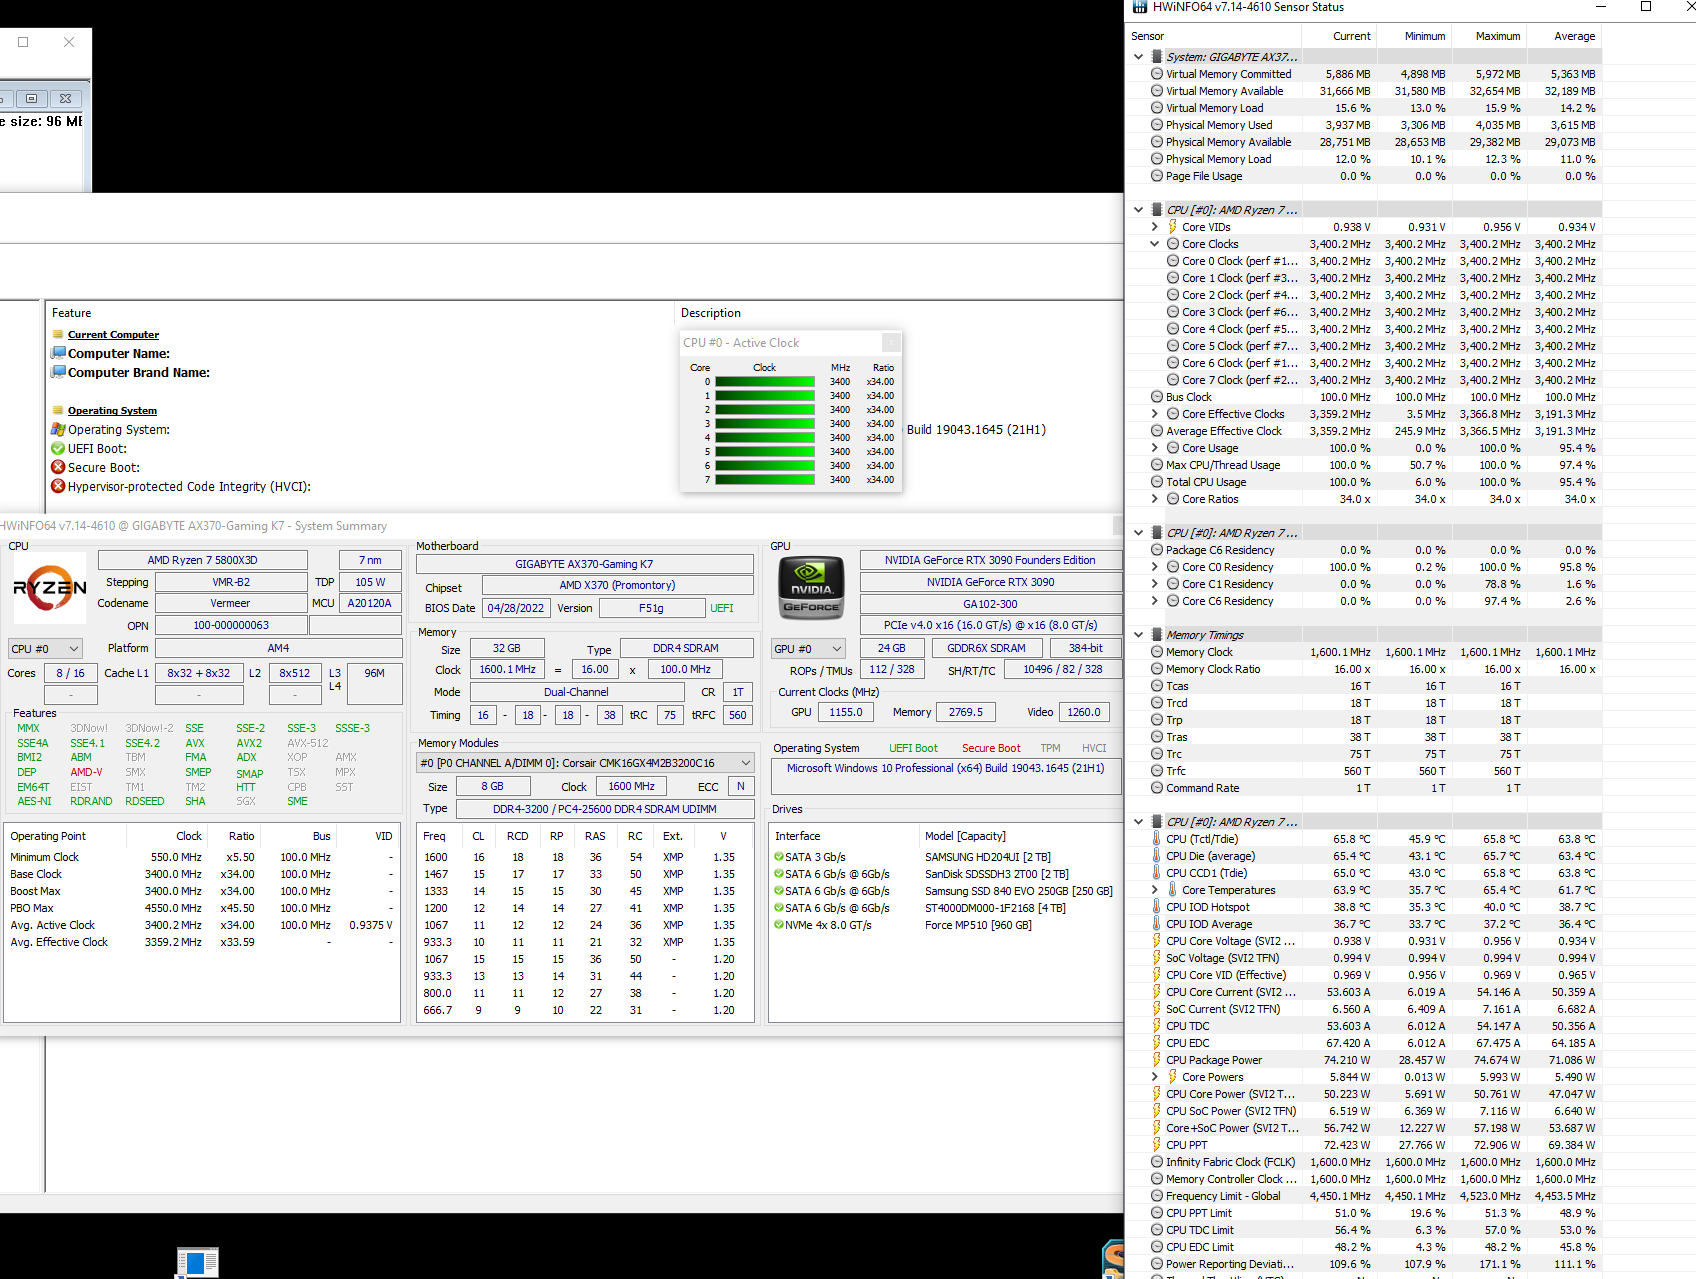
Task: Click the lightning icon beside Core VIDs
Action: [1173, 227]
